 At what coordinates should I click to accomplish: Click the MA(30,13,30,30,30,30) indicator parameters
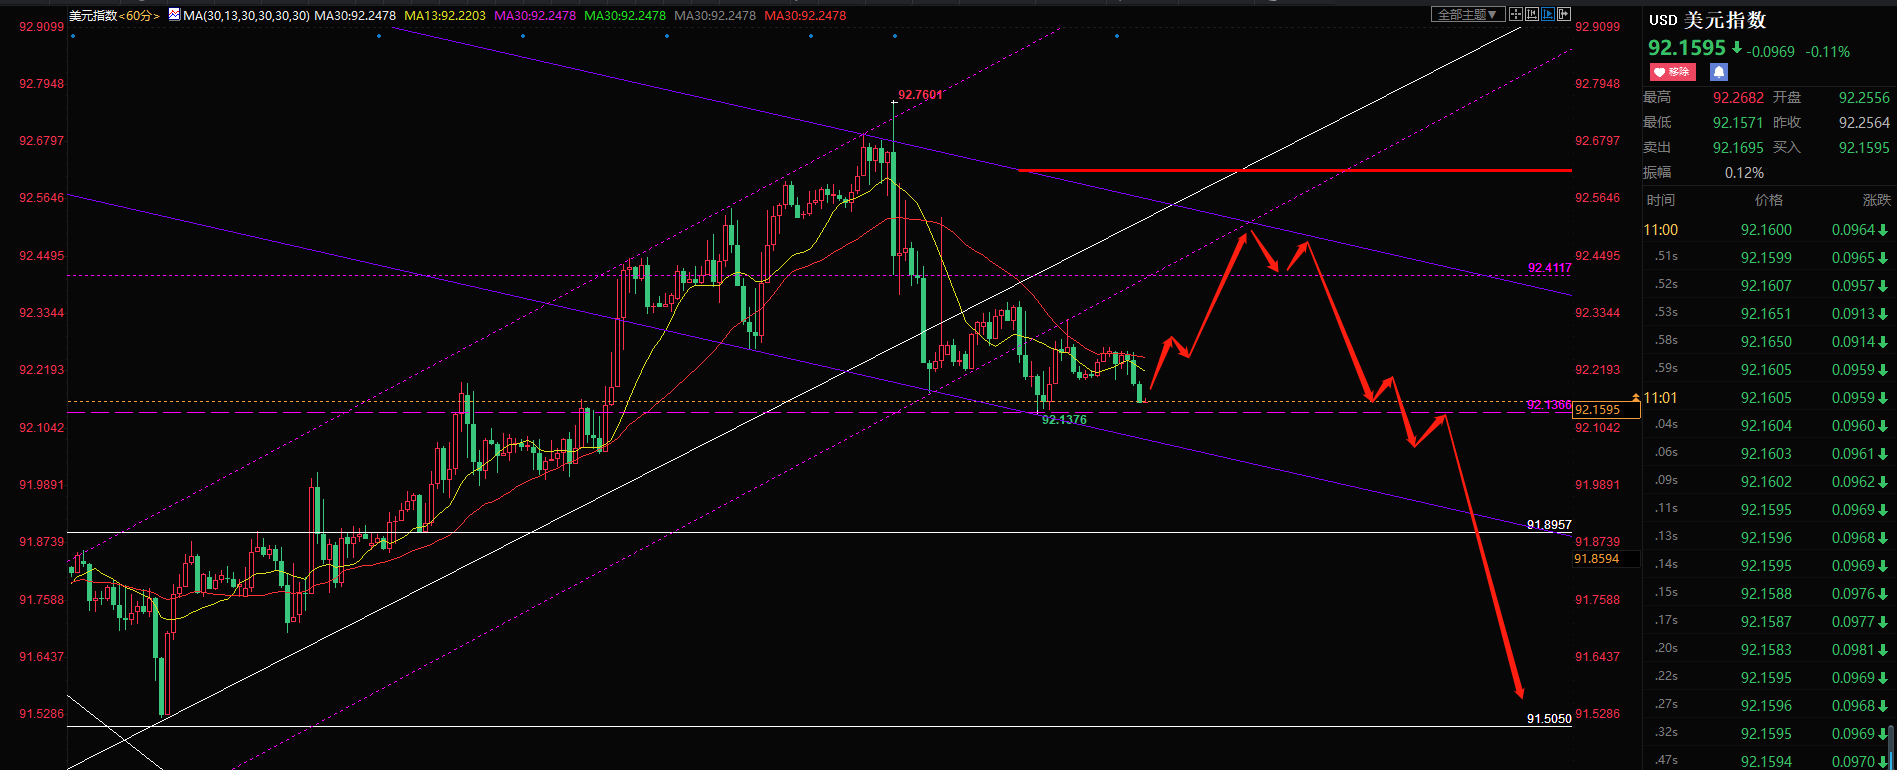pyautogui.click(x=246, y=16)
